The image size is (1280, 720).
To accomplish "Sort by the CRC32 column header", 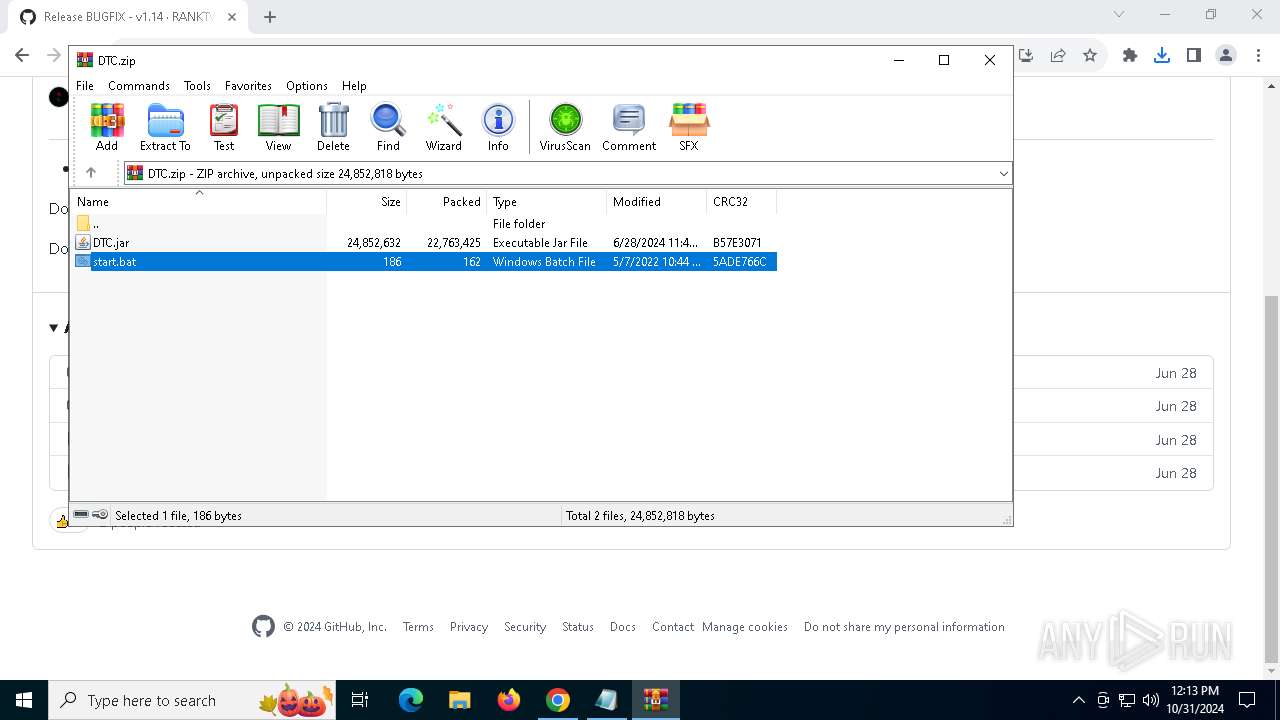I will click(x=742, y=202).
